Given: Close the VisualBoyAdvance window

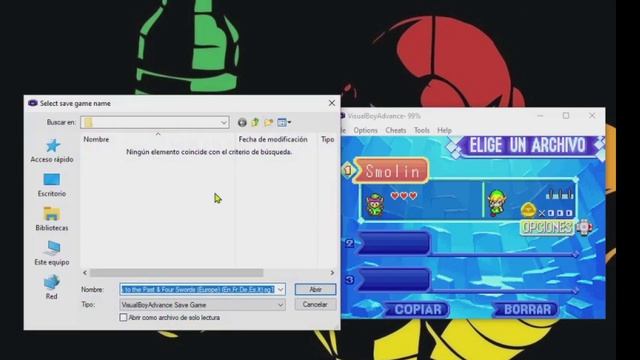Looking at the screenshot, I should 592,116.
